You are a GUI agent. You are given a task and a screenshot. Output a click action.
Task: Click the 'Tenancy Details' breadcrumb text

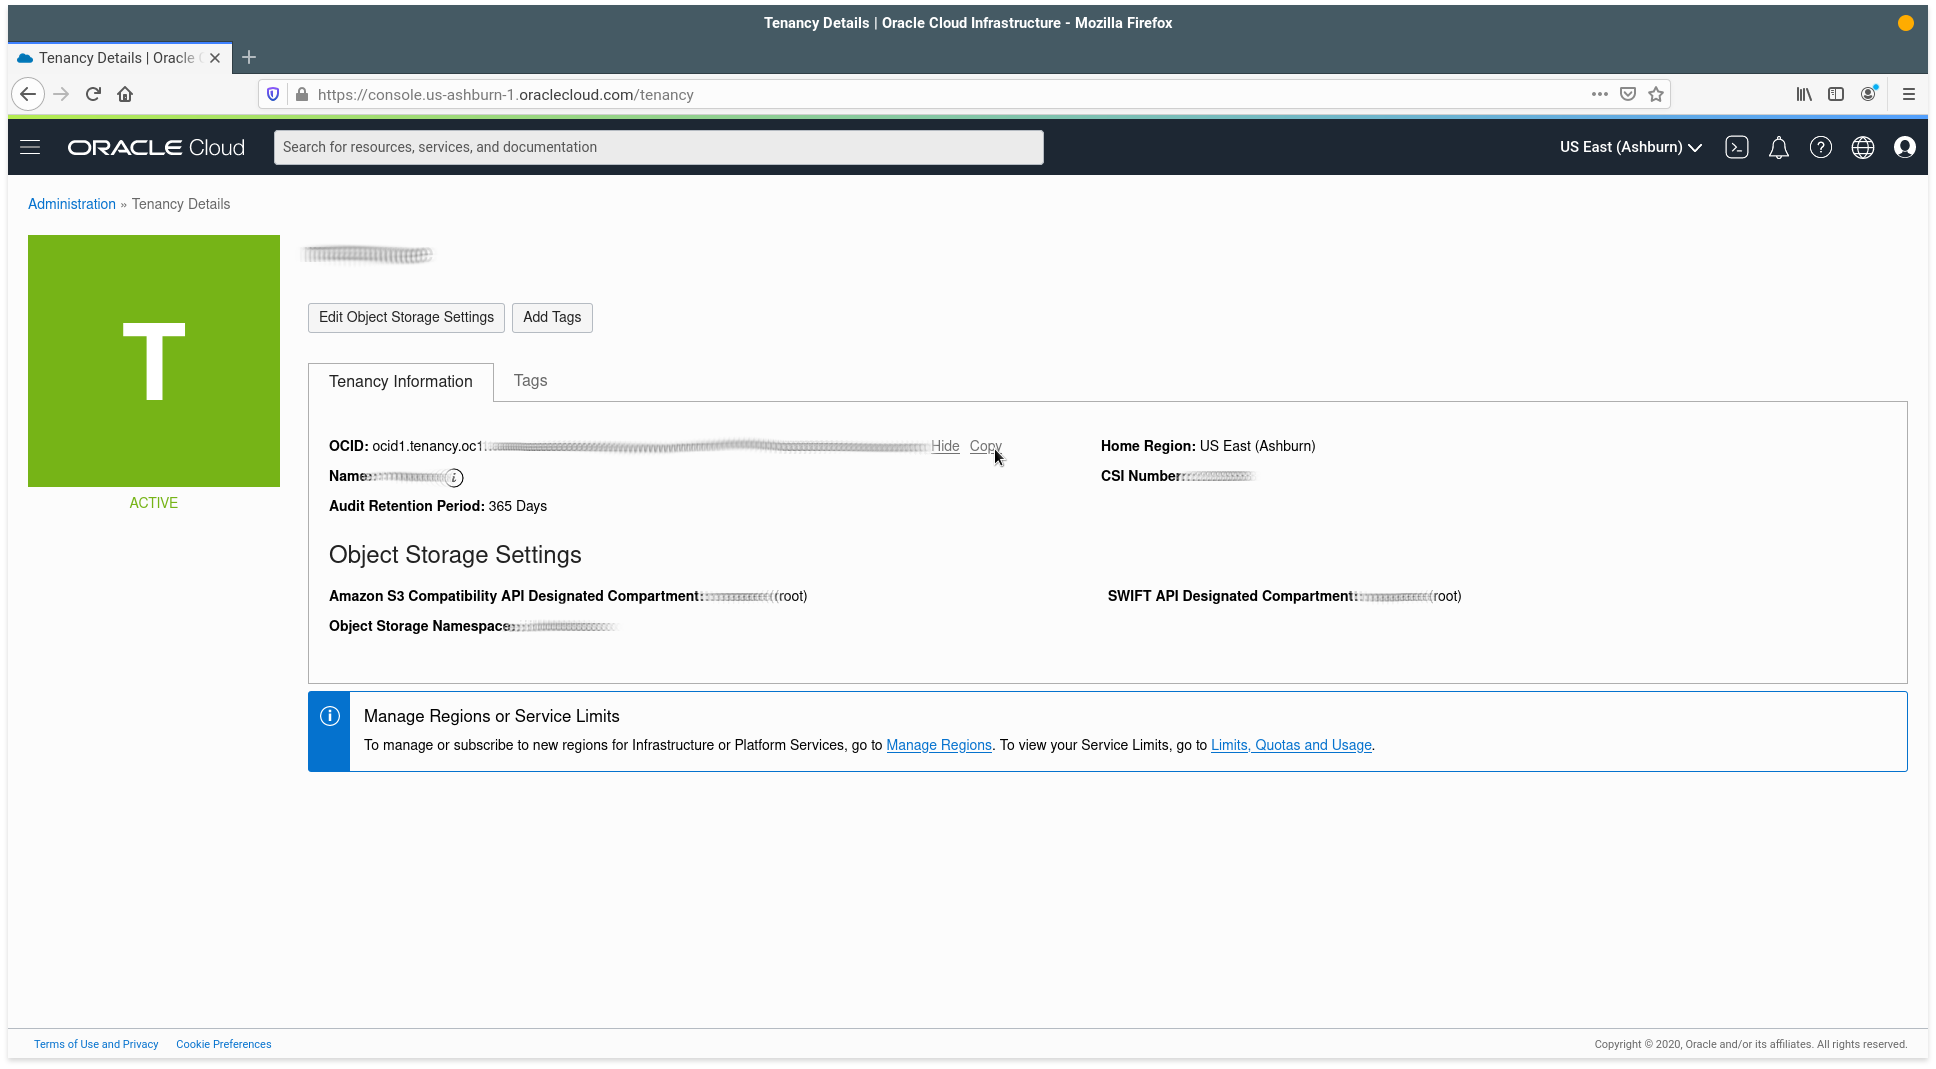(181, 204)
